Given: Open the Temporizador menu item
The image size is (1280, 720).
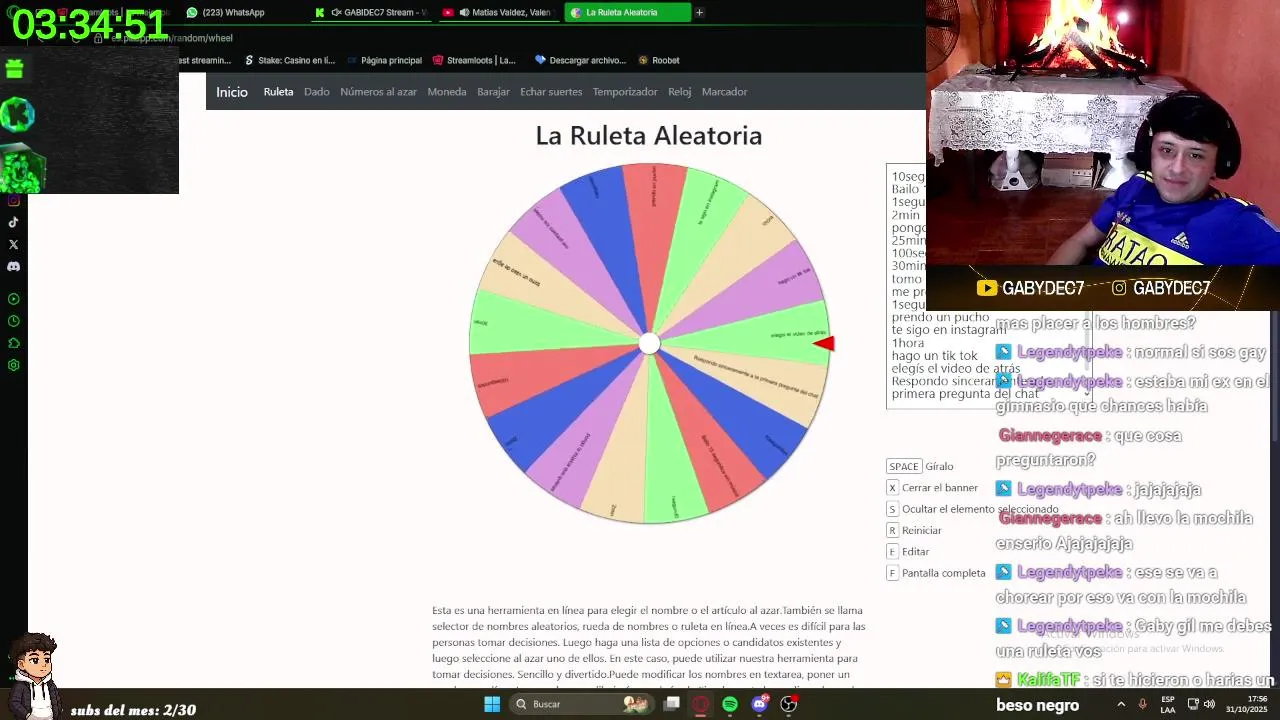Looking at the screenshot, I should 625,92.
